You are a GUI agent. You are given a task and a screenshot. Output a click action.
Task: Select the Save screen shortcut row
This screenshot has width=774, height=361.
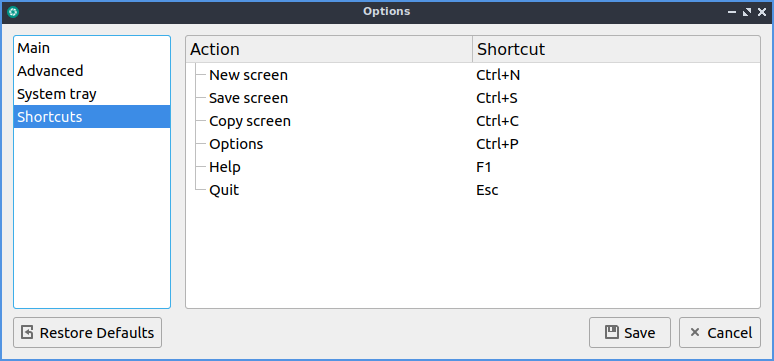(473, 98)
